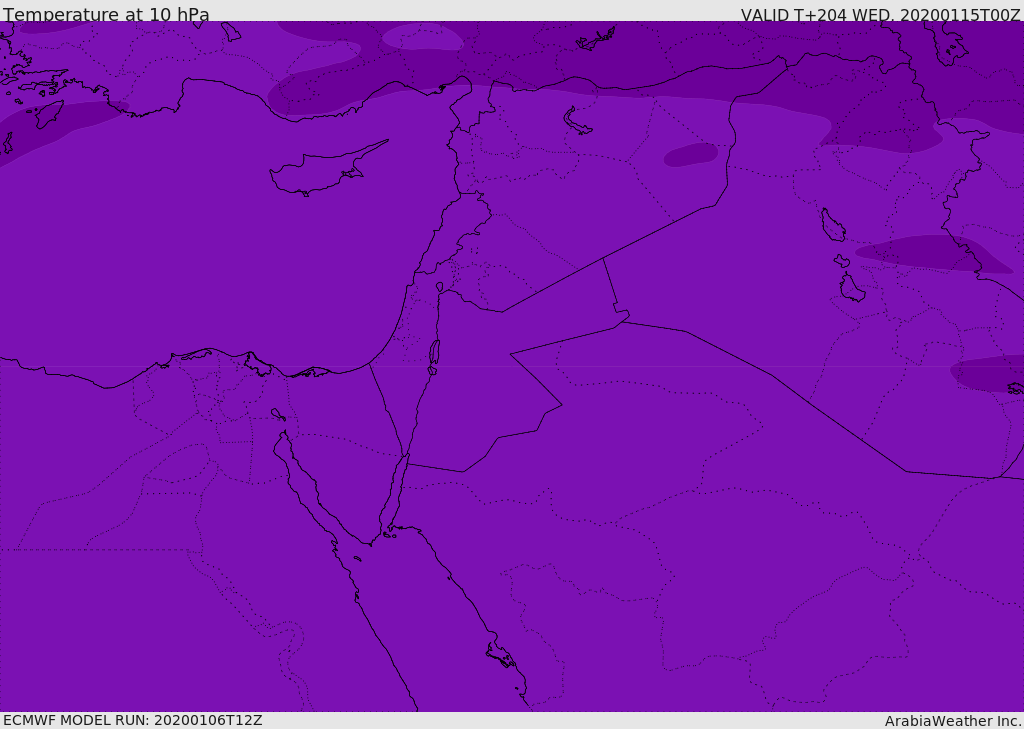Viewport: 1024px width, 729px height.
Task: Click the VALID T+204 timestamp text
Action: tap(880, 14)
